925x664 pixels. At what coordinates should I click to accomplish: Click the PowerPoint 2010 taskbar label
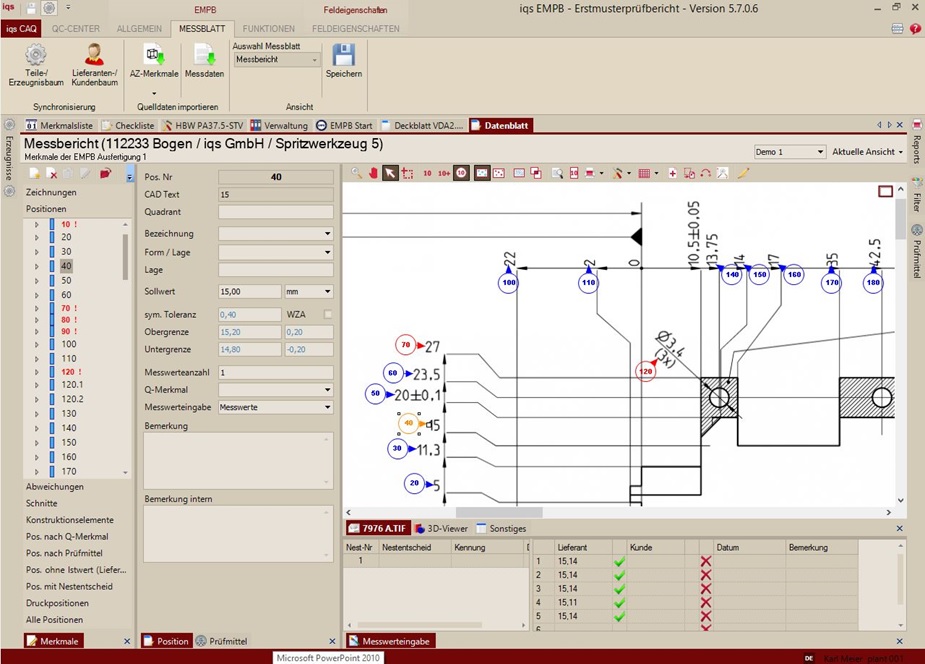328,658
